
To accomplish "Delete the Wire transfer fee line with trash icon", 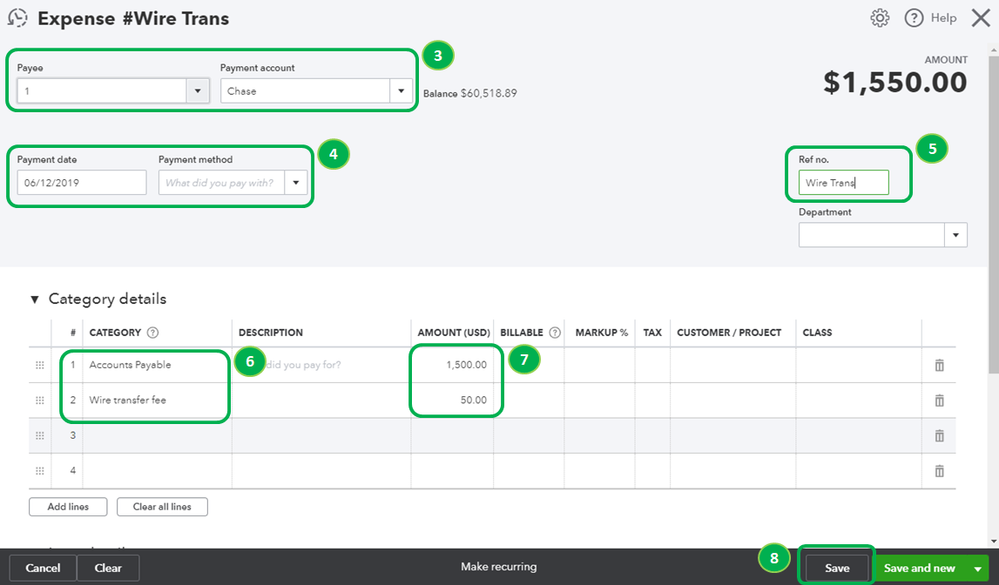I will (x=938, y=400).
